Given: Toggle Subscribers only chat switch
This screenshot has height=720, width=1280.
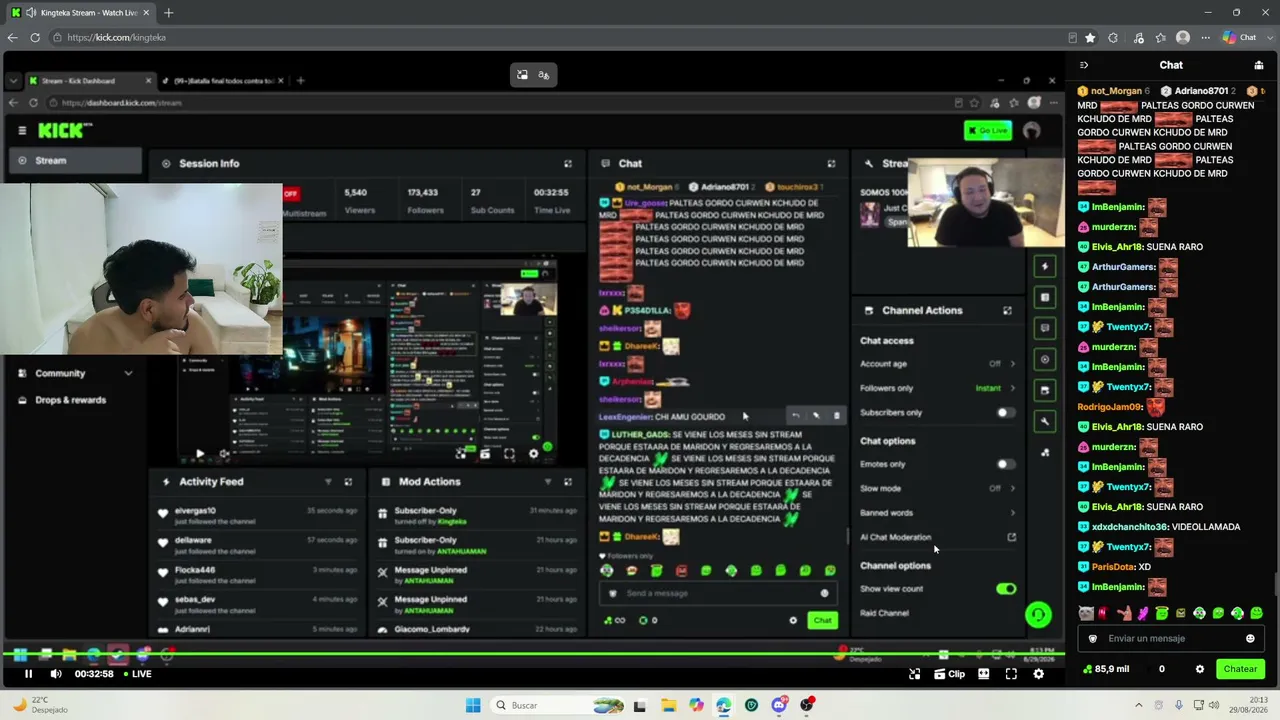Looking at the screenshot, I should click(1005, 412).
